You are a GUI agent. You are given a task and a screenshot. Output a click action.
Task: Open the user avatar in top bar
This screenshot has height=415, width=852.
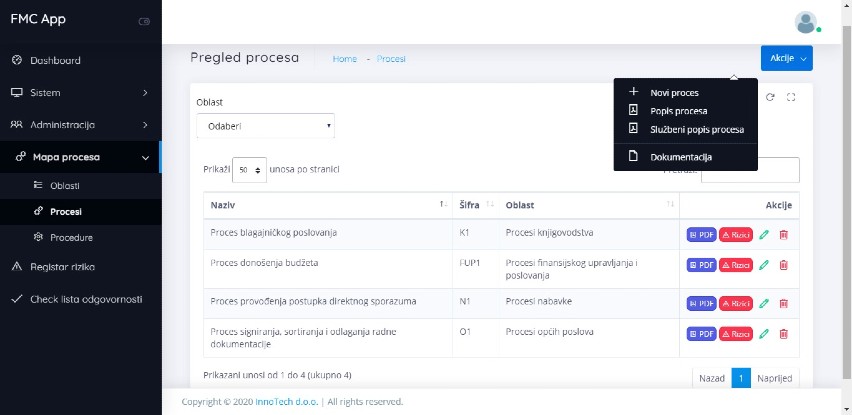[x=805, y=22]
